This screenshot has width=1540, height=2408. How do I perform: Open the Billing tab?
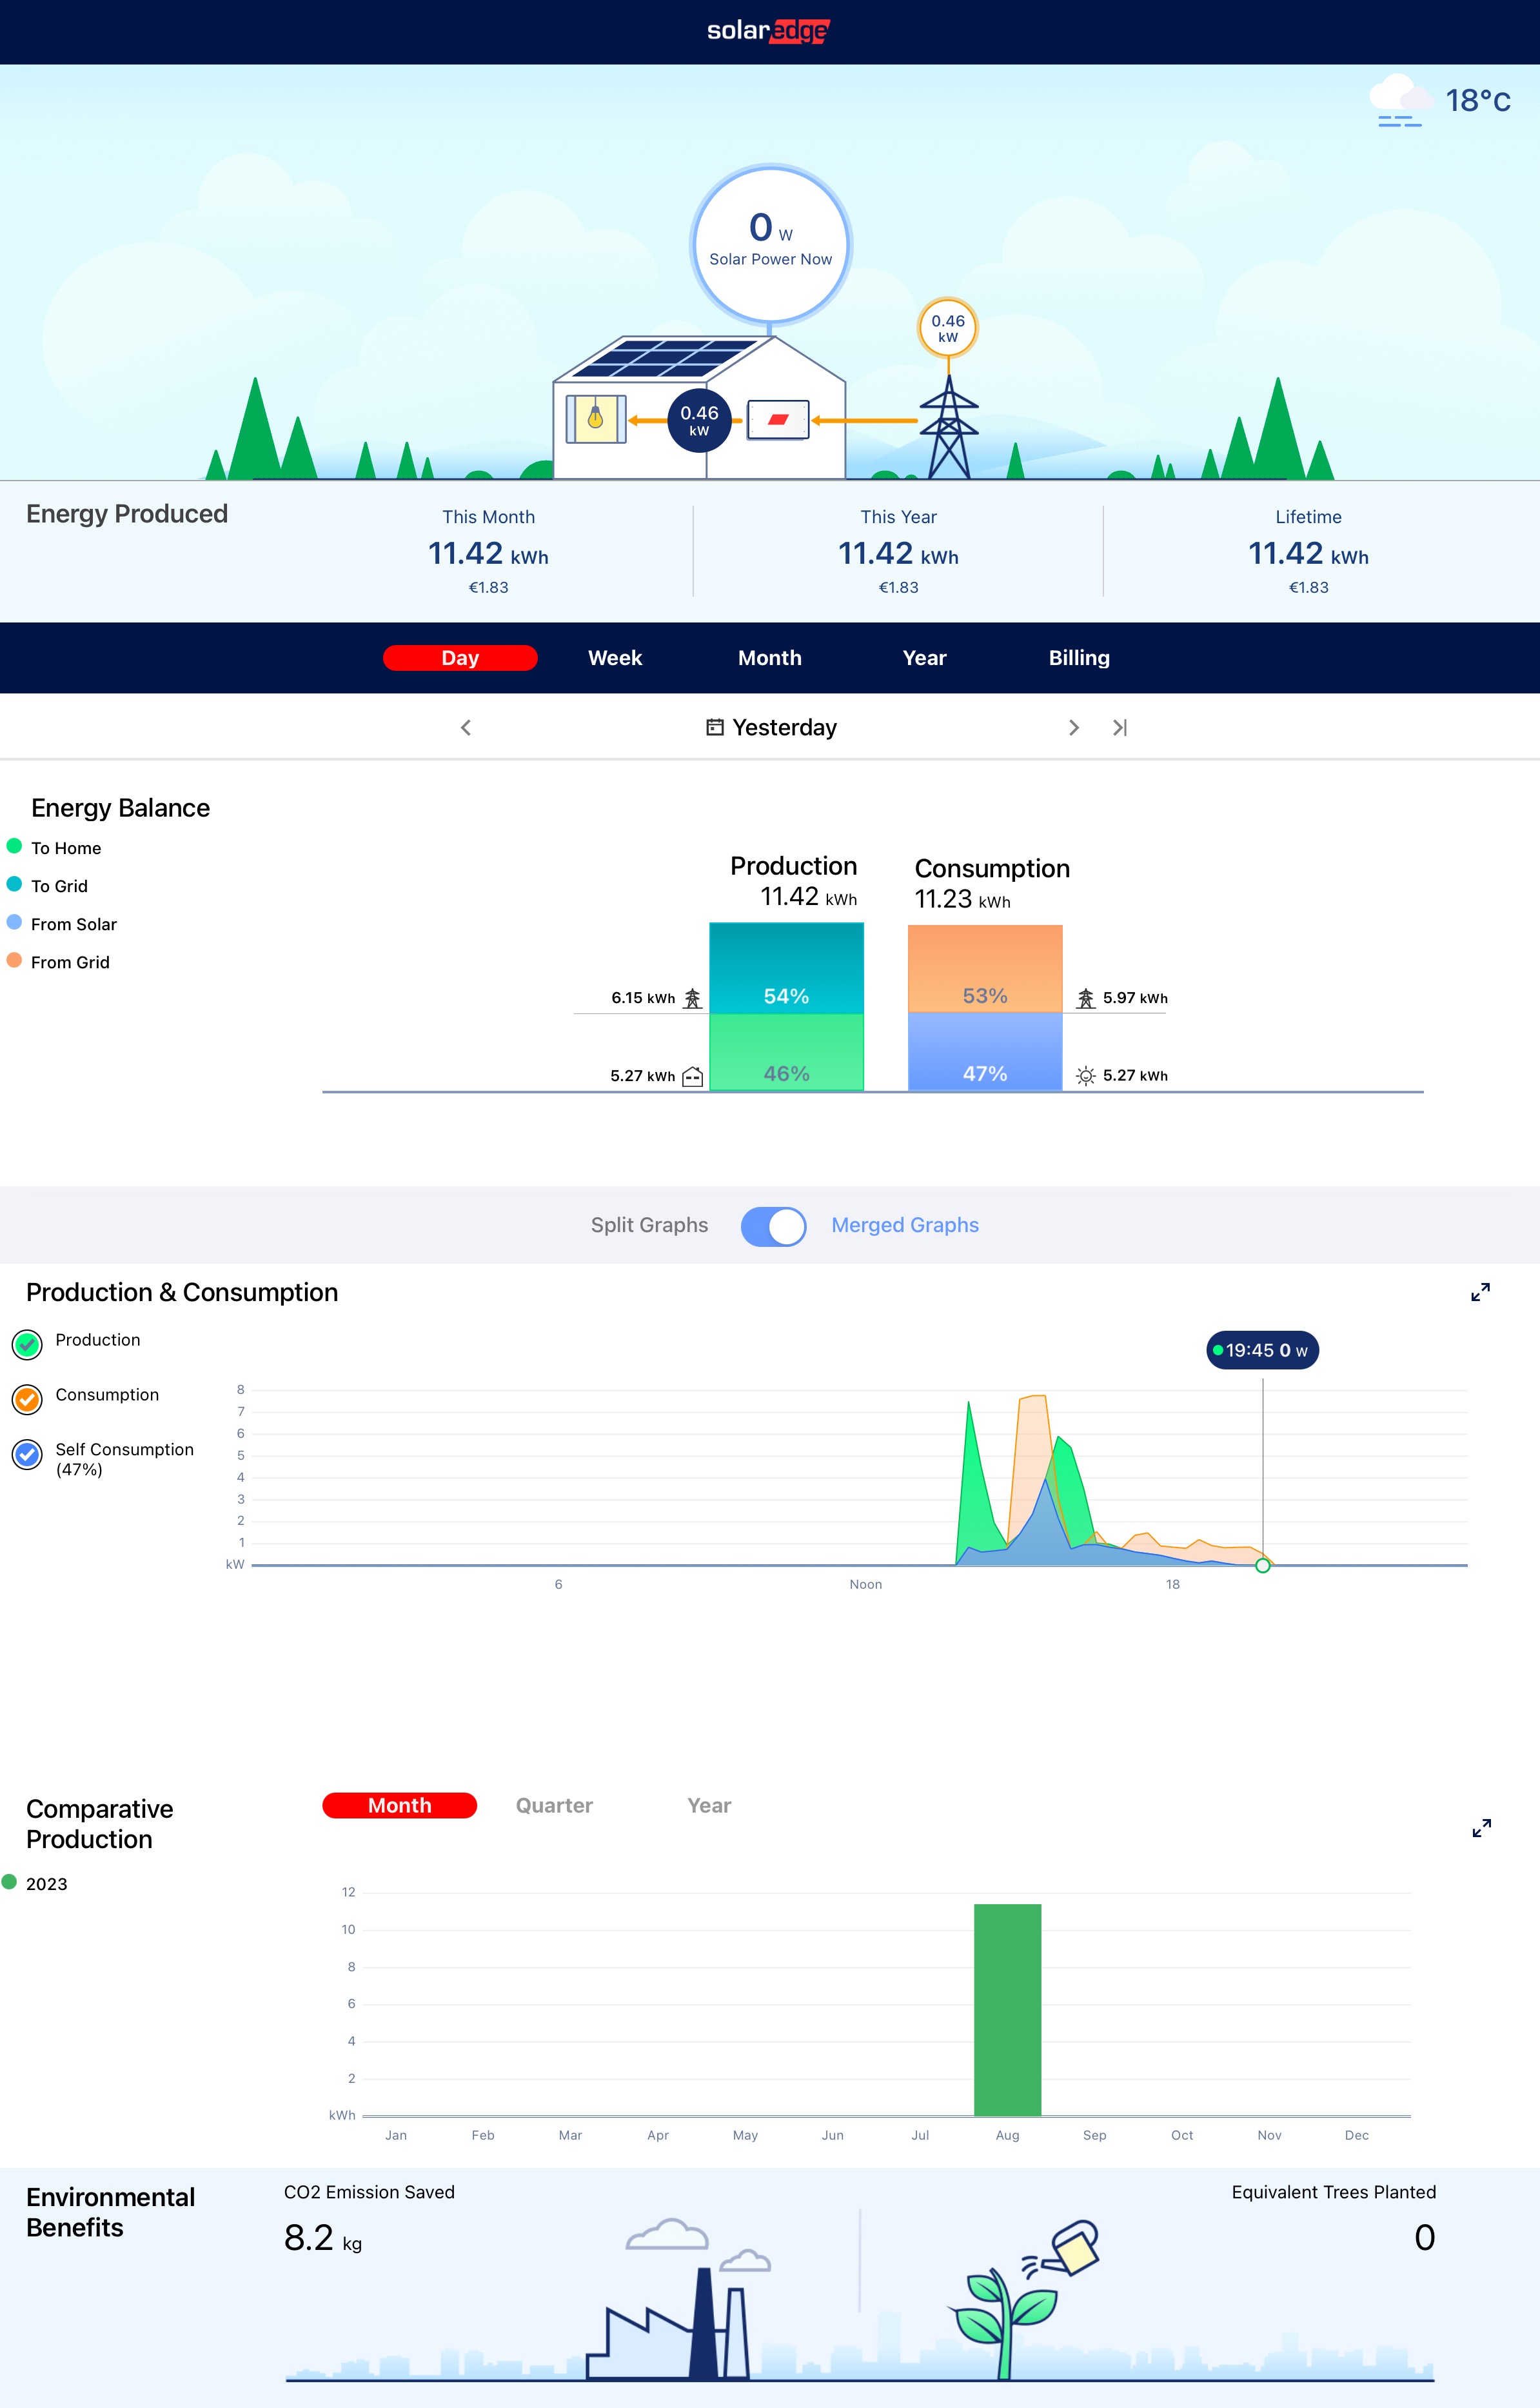pos(1079,658)
